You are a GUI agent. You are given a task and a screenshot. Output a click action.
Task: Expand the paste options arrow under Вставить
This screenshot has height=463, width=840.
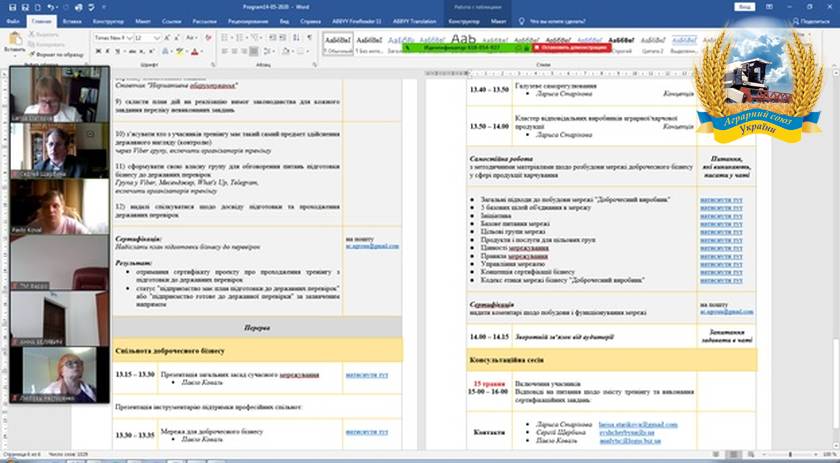[x=15, y=56]
